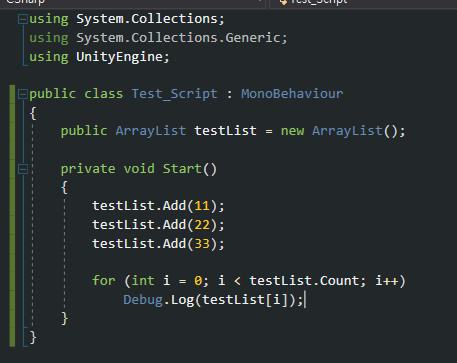This screenshot has width=457, height=363.
Task: Click the int keyword in for loop
Action: pyautogui.click(x=143, y=281)
